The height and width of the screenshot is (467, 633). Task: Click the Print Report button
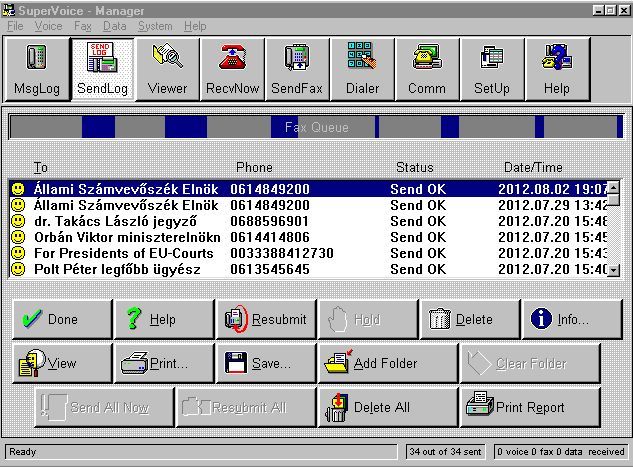point(530,407)
